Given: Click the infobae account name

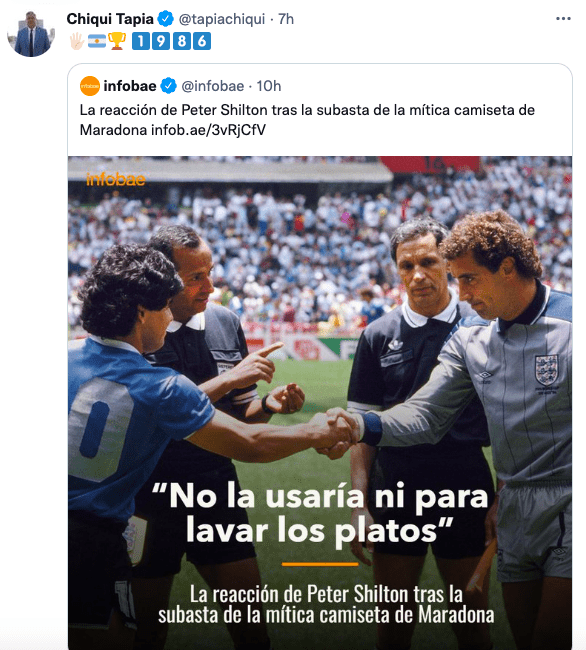Looking at the screenshot, I should pos(130,86).
